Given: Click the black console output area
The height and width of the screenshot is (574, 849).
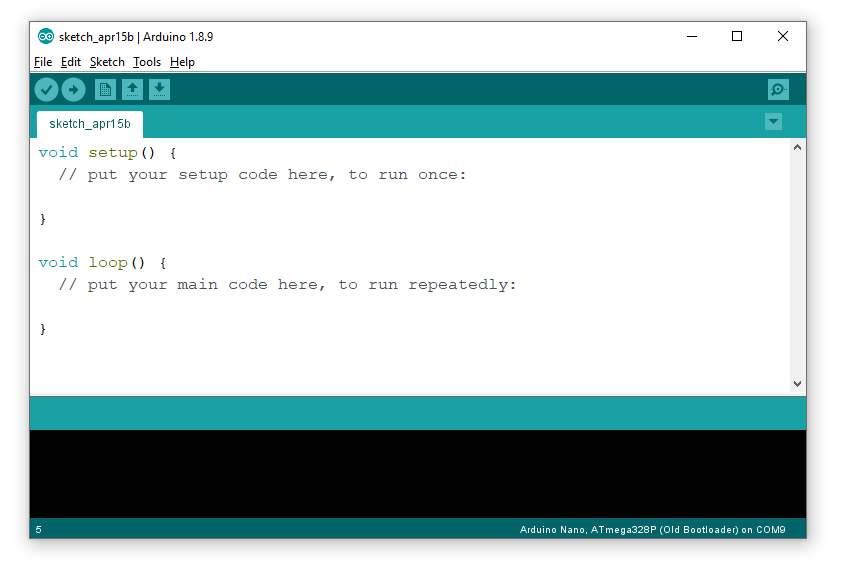Looking at the screenshot, I should coord(418,474).
